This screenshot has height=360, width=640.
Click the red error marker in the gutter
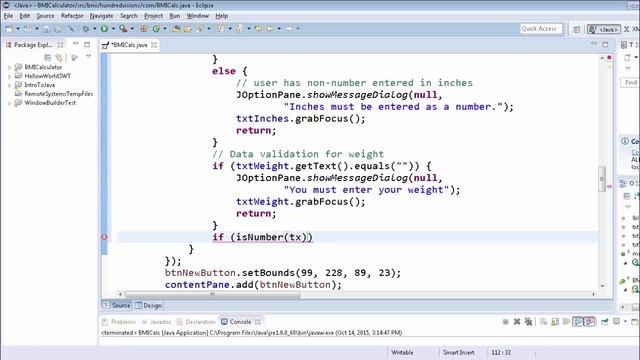click(x=104, y=237)
